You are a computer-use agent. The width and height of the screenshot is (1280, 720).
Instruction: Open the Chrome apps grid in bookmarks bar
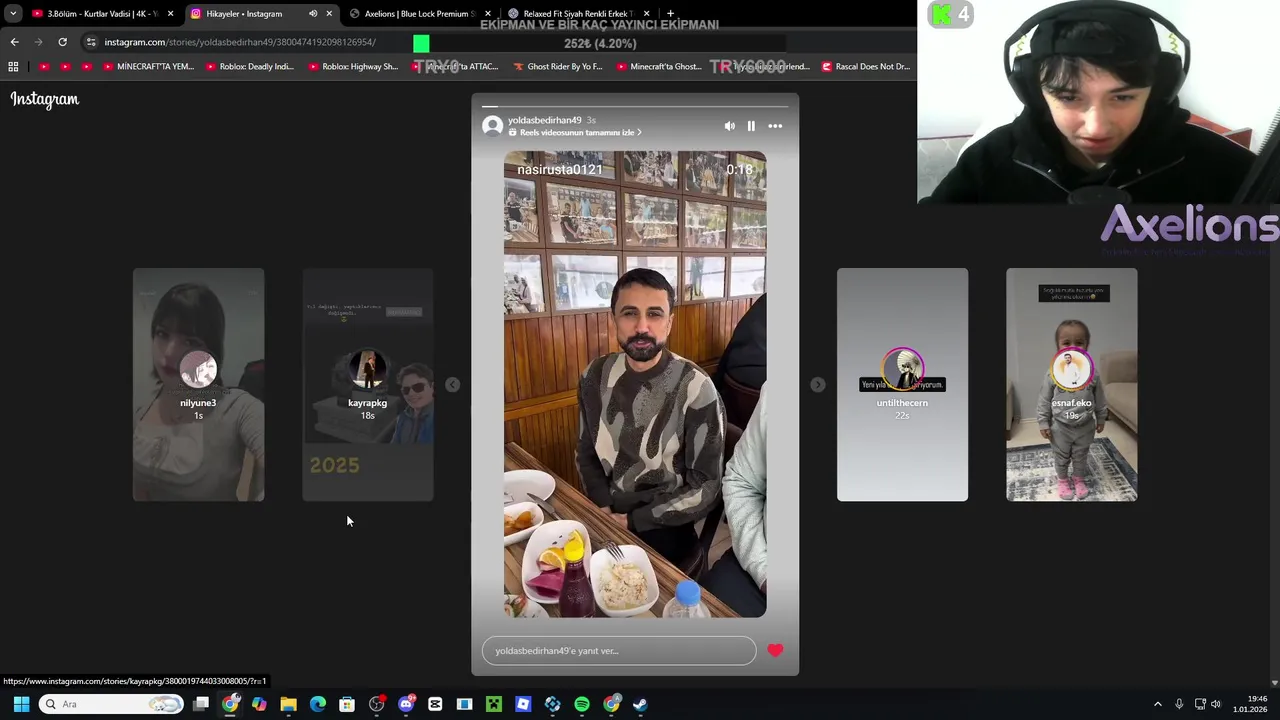[x=13, y=66]
